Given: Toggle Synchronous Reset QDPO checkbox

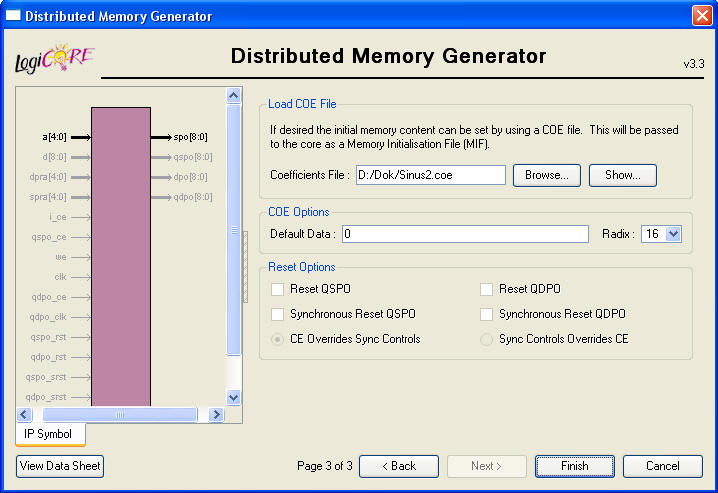Looking at the screenshot, I should [x=486, y=314].
